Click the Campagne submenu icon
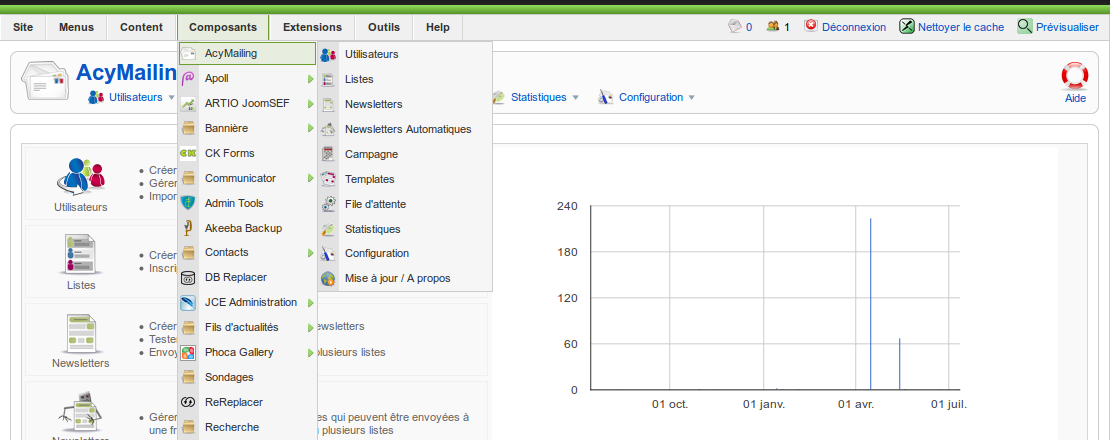This screenshot has width=1110, height=440. (x=328, y=154)
